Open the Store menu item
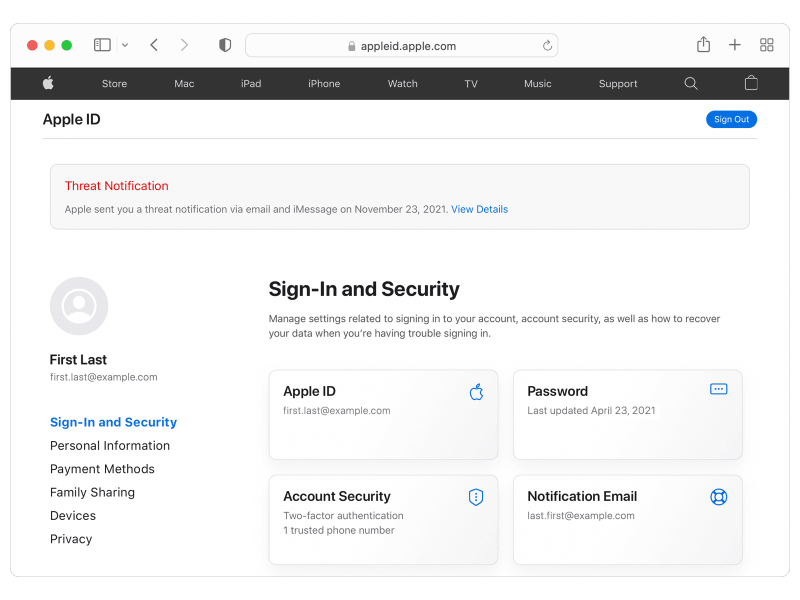This screenshot has height=600, width=800. click(114, 84)
